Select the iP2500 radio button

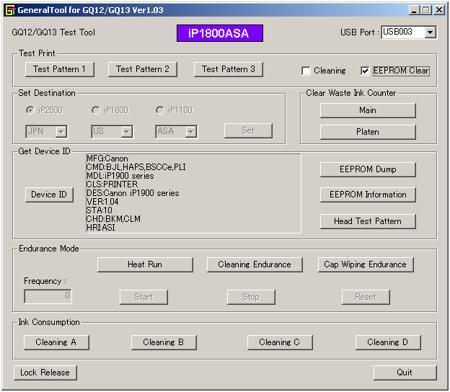coord(30,110)
